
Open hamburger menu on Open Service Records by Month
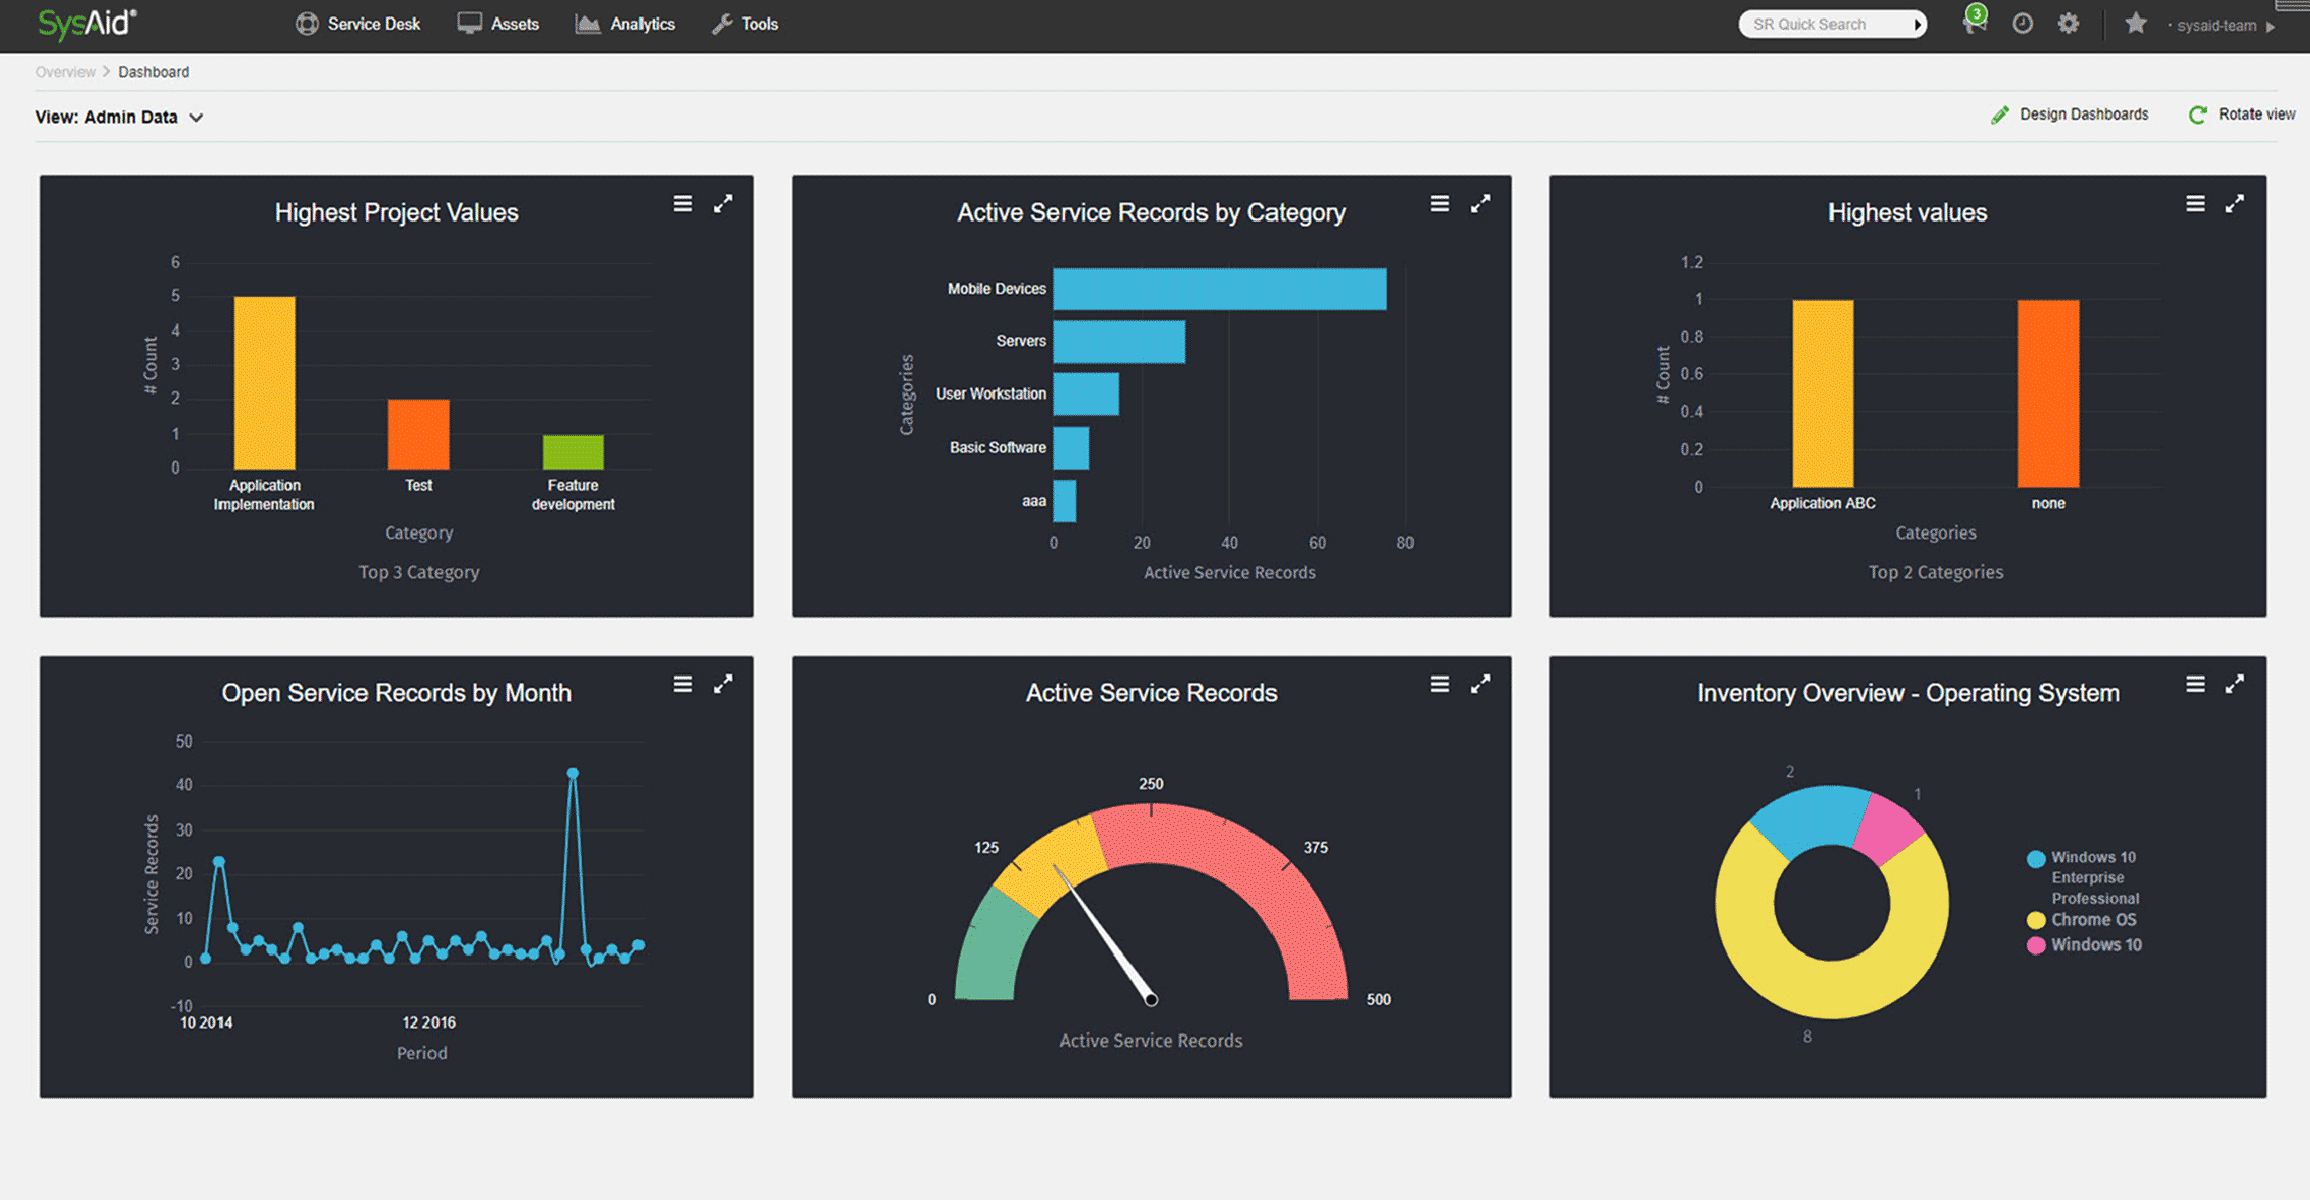682,685
